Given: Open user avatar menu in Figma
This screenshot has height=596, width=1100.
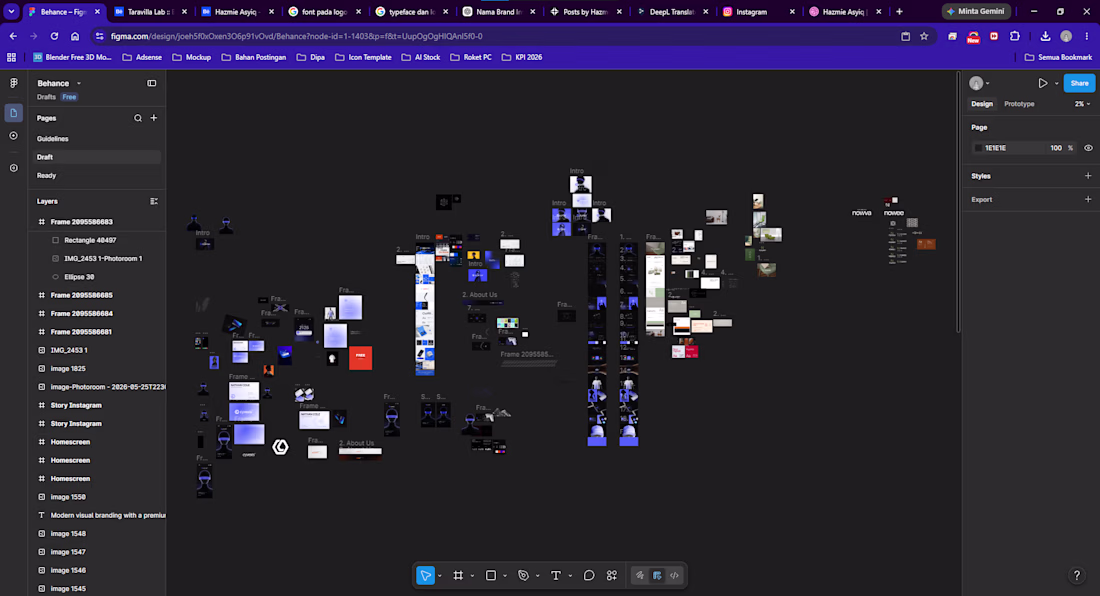Looking at the screenshot, I should [x=979, y=83].
